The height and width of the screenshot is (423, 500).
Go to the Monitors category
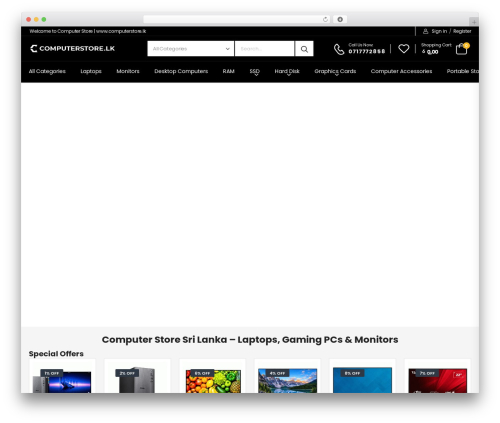point(128,71)
